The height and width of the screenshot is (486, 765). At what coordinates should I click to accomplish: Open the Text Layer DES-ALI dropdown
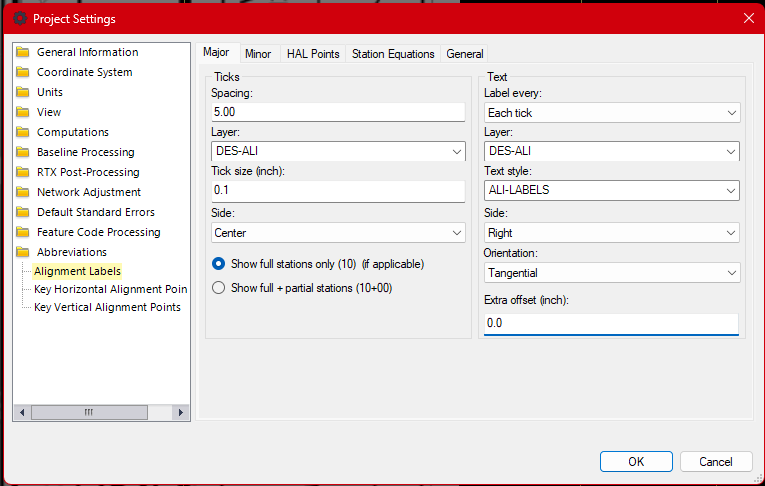coord(612,151)
